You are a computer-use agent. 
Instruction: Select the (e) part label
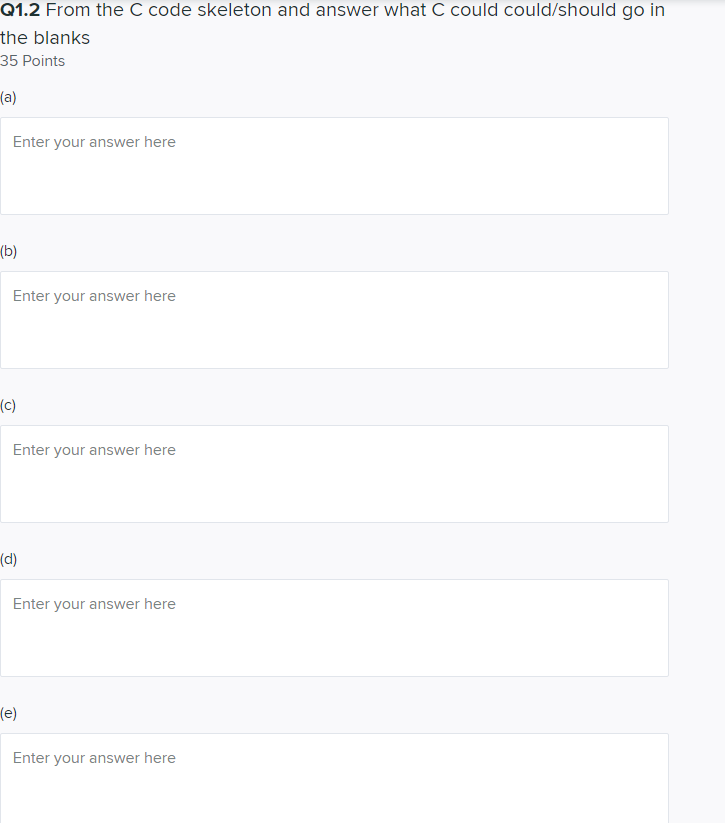(8, 713)
